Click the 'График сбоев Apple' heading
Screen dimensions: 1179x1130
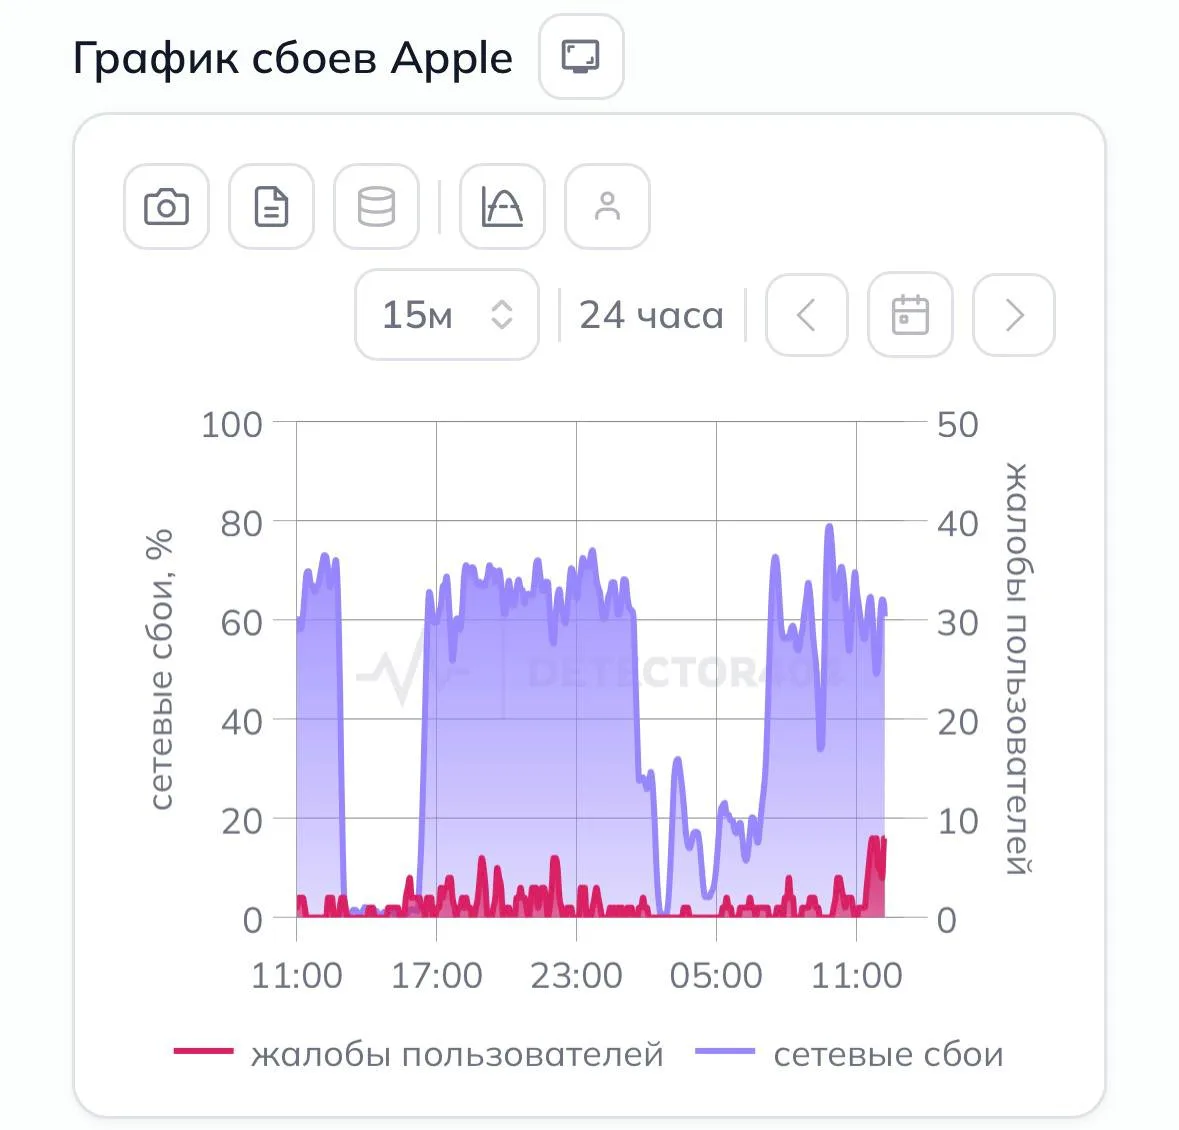[292, 58]
